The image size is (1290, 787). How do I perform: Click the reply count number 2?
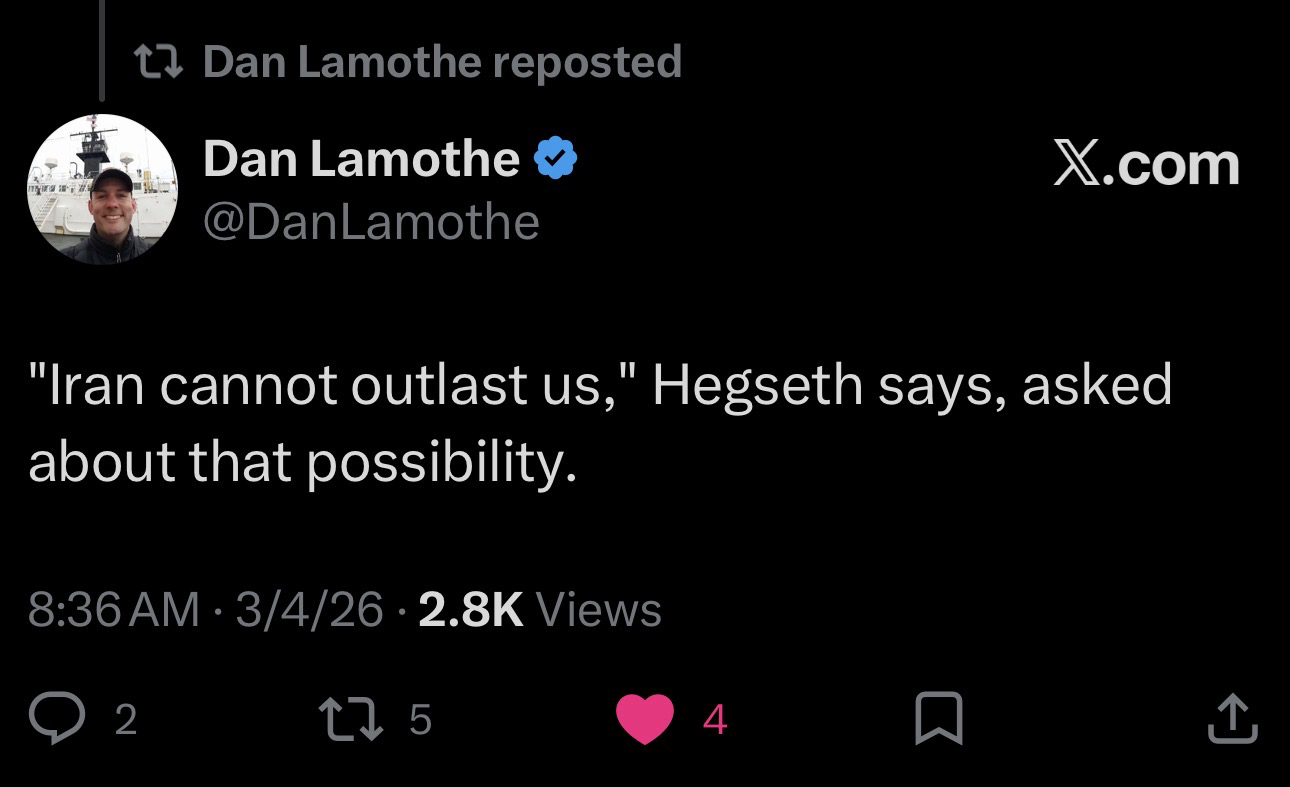coord(124,720)
